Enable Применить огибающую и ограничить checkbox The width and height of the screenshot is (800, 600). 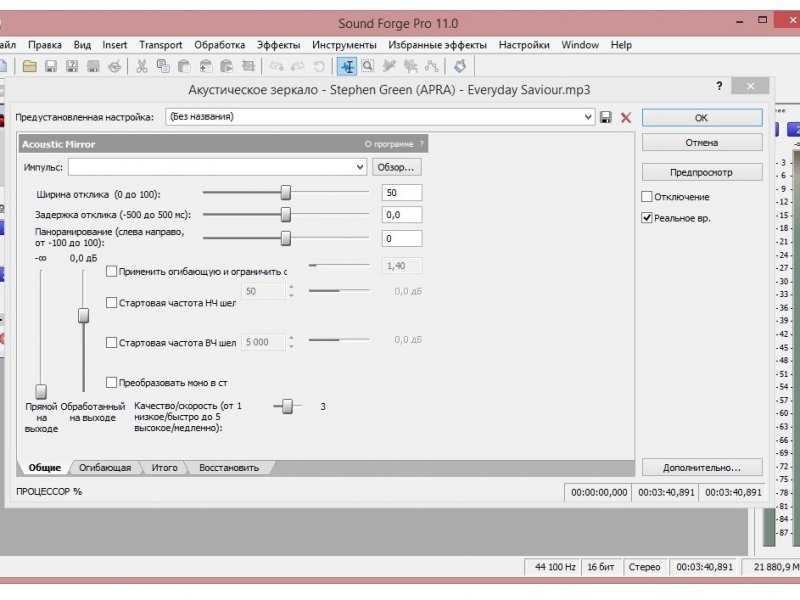(x=111, y=271)
